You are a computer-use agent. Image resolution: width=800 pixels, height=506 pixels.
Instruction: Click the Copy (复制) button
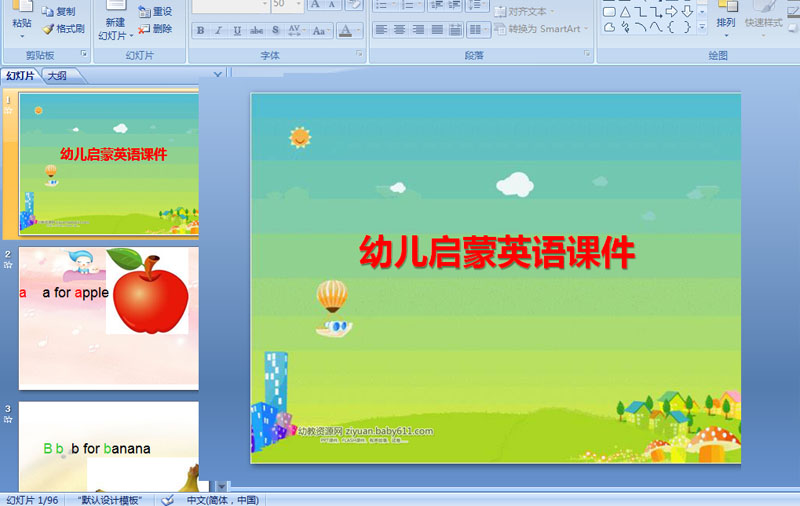[x=59, y=11]
